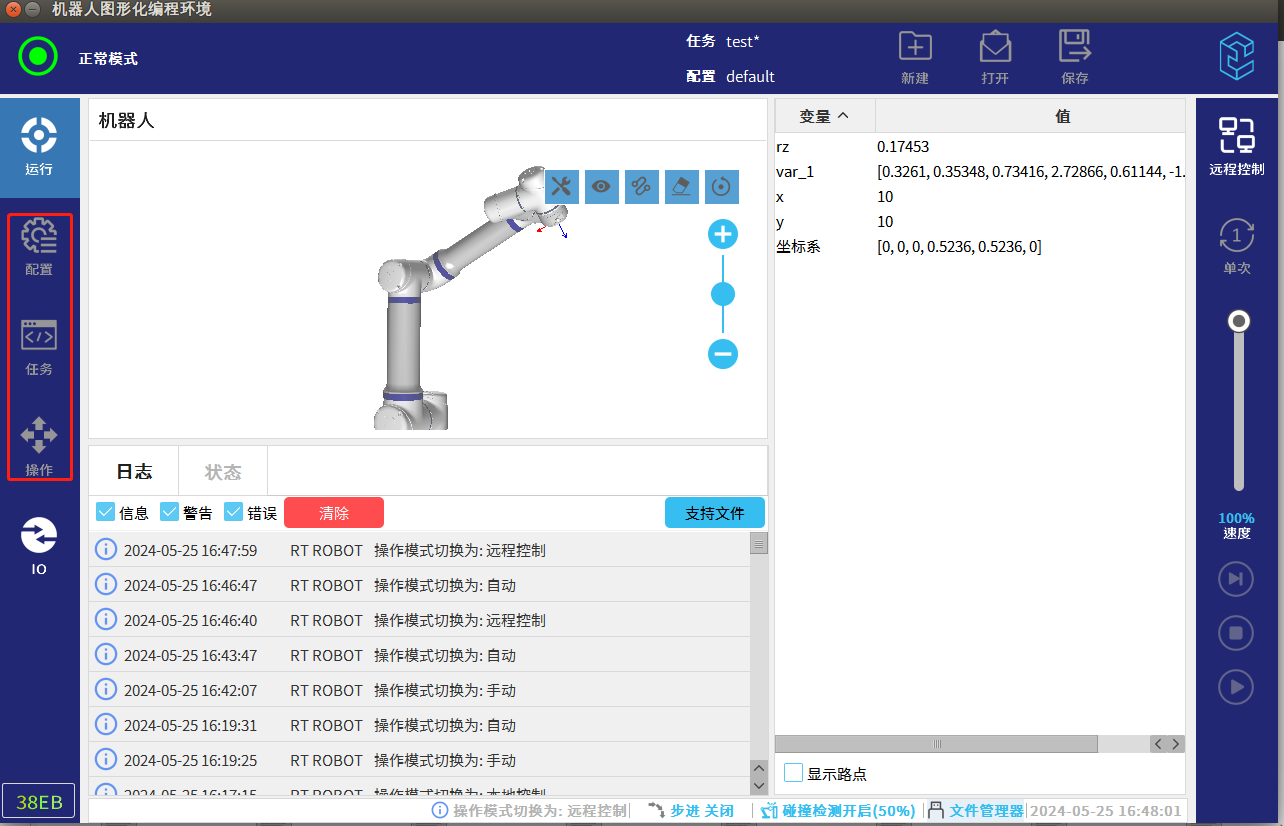Click the wrench tools icon in 3D view

tap(561, 186)
